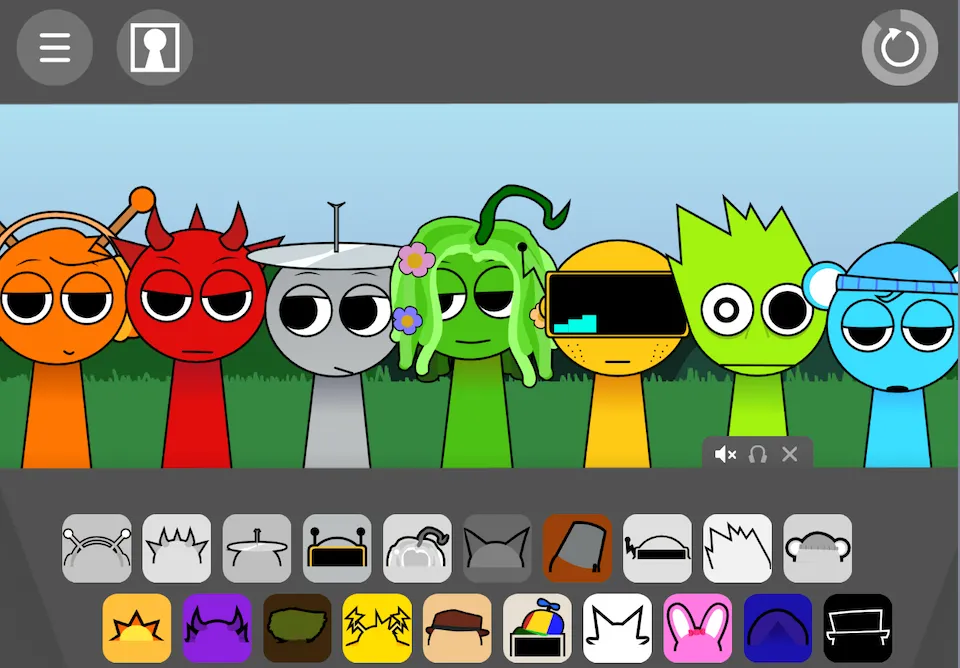Screen dimensions: 960x668
Task: Choose the white cat ears icon
Action: (617, 628)
